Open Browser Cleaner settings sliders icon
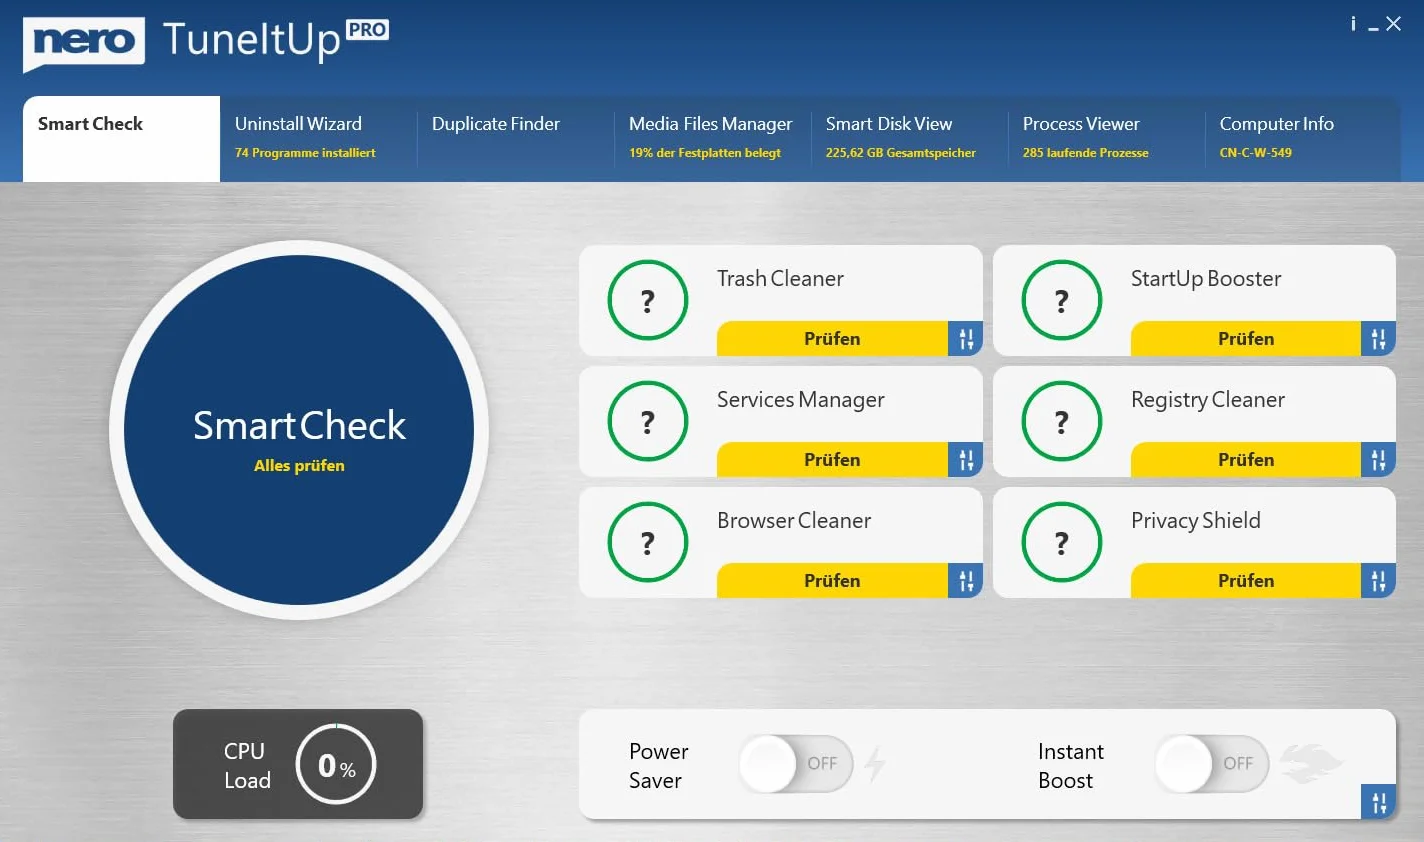 pos(965,581)
